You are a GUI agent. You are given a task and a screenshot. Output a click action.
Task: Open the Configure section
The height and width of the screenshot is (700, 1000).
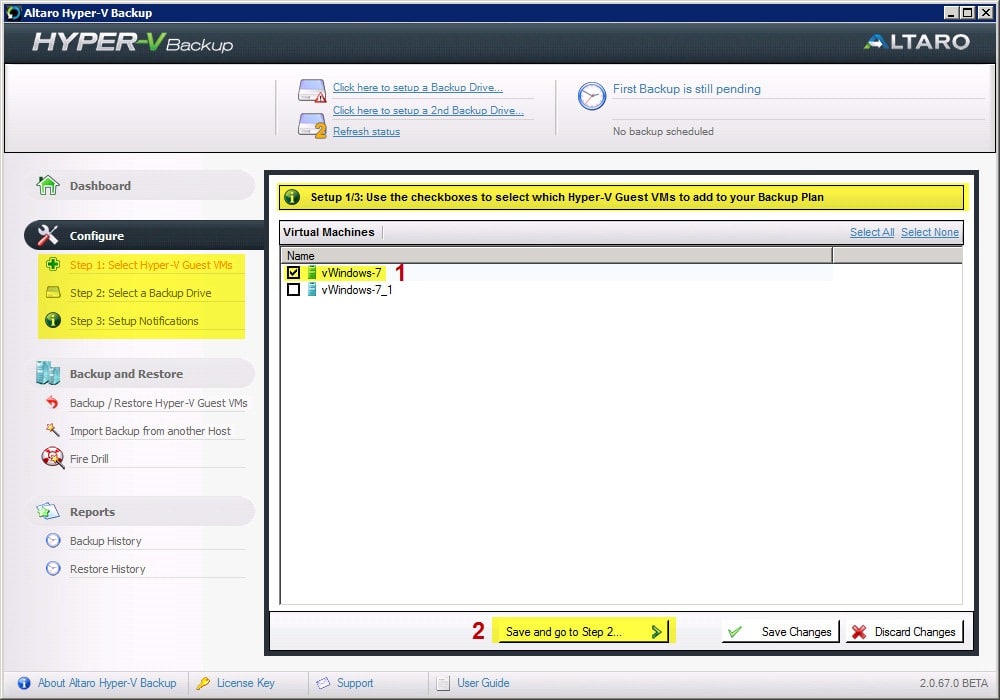(x=144, y=235)
